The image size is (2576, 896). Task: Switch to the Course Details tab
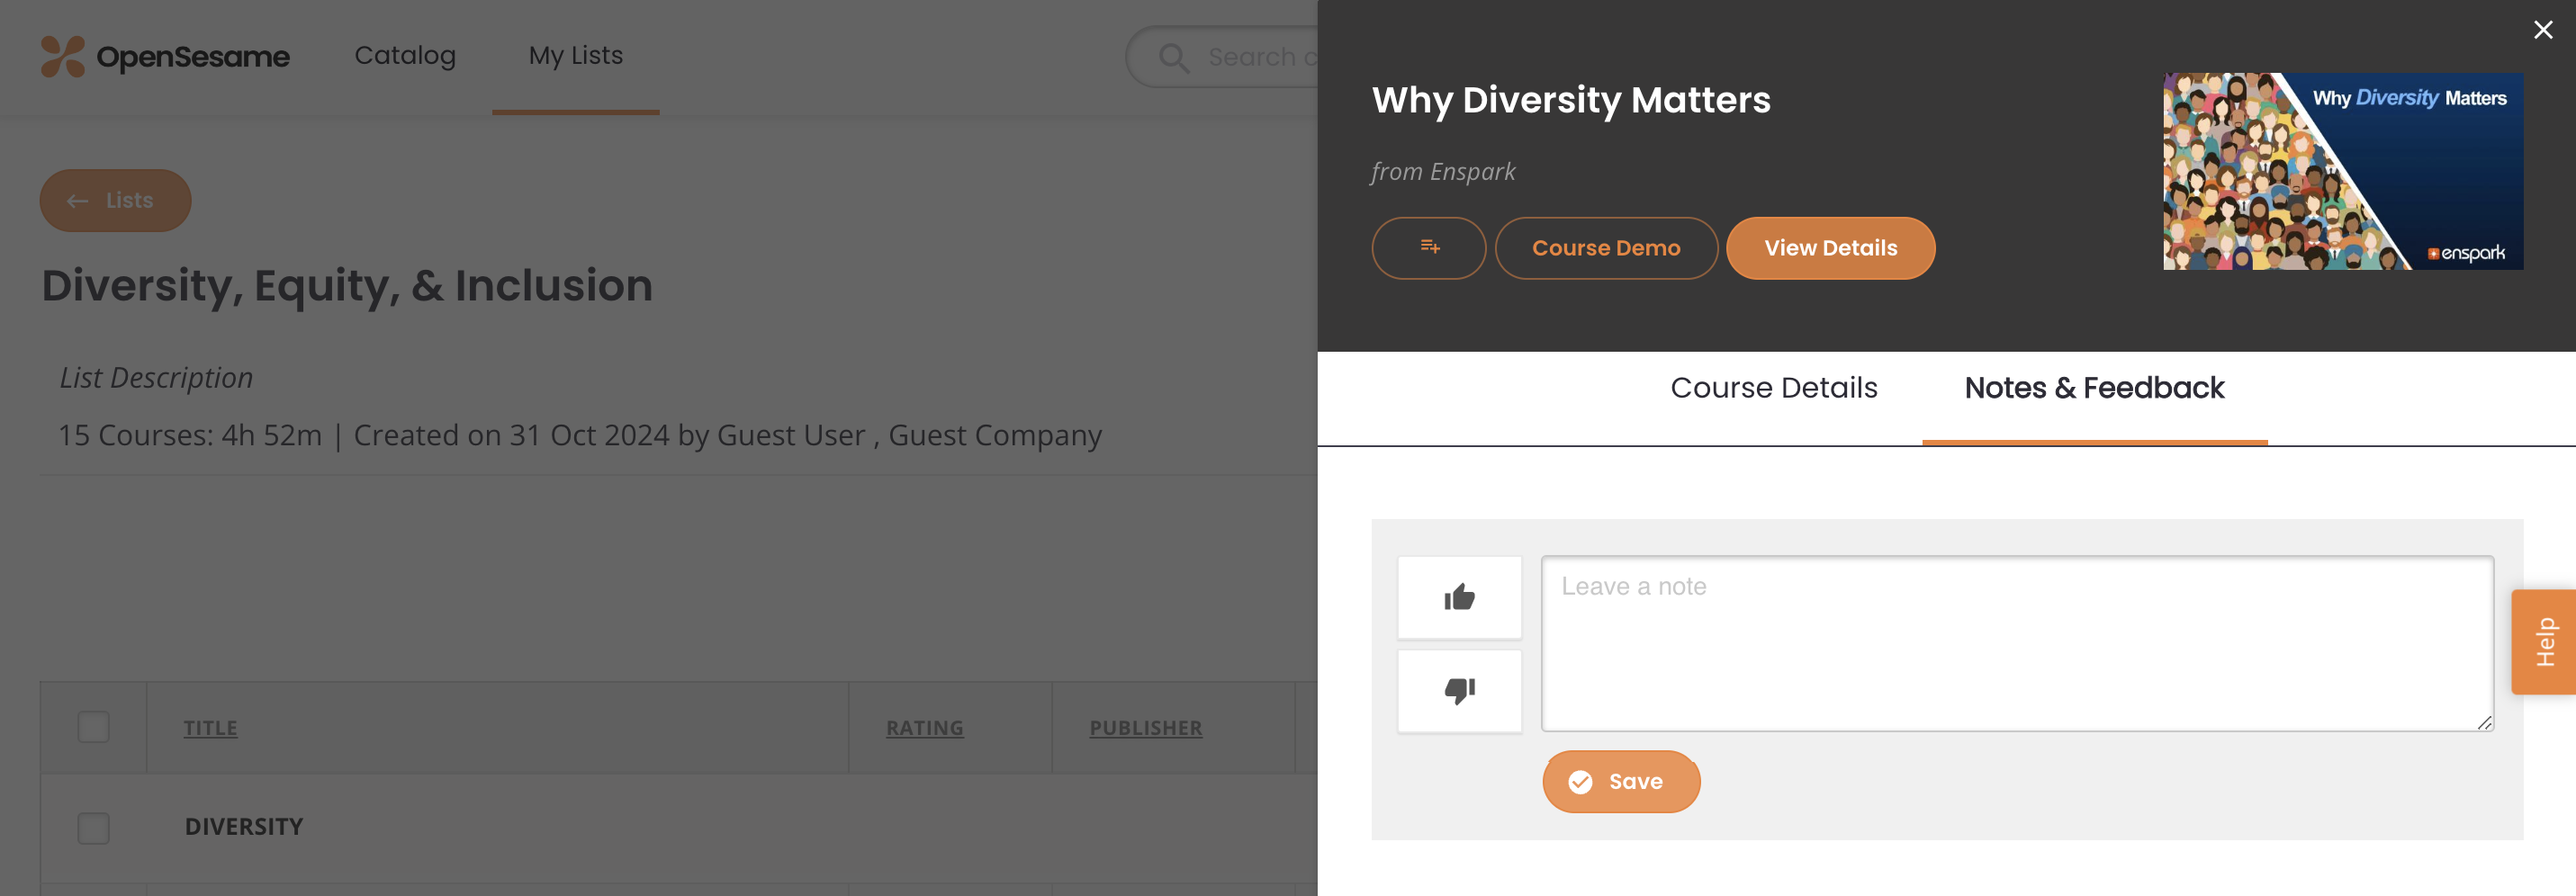click(x=1774, y=388)
